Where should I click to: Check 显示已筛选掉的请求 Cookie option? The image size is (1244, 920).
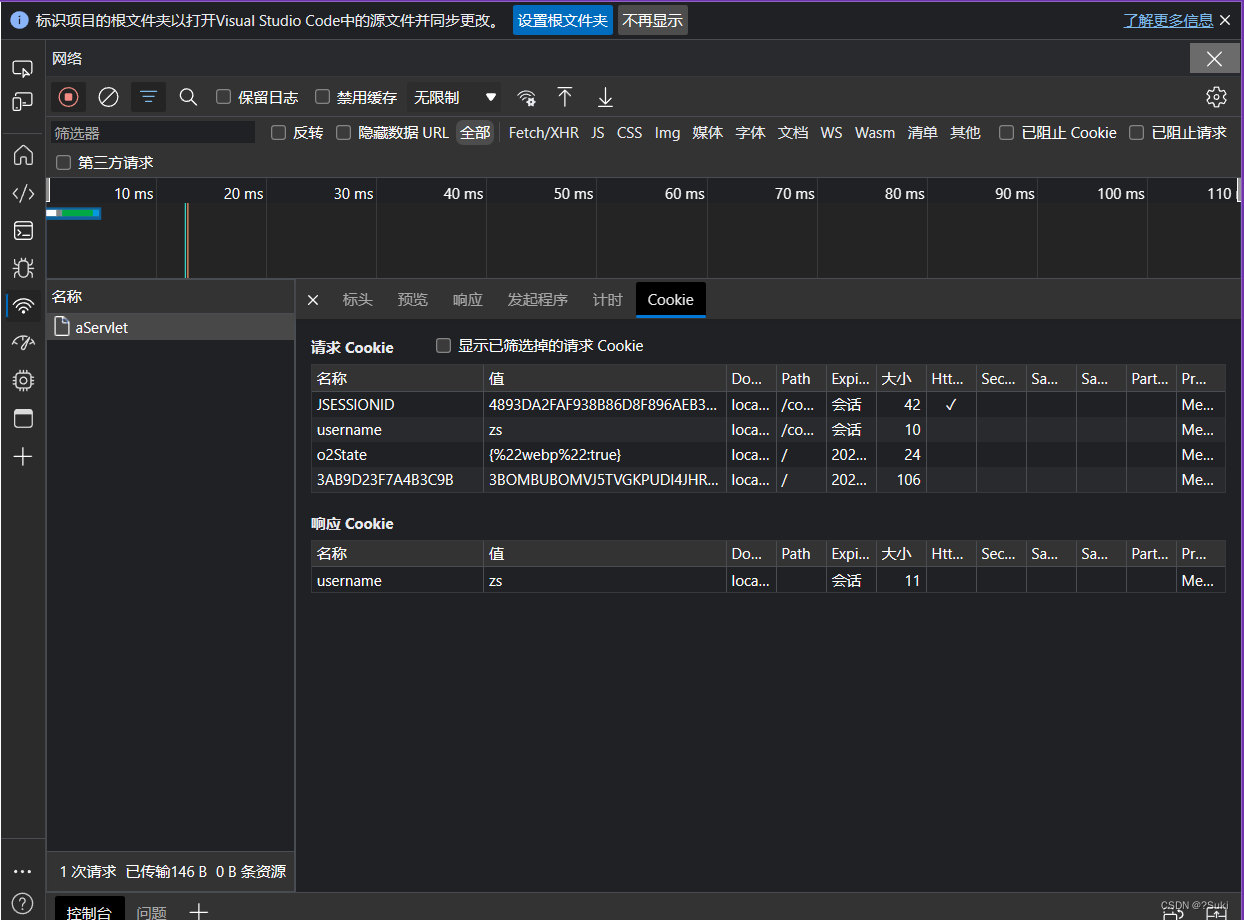point(444,346)
